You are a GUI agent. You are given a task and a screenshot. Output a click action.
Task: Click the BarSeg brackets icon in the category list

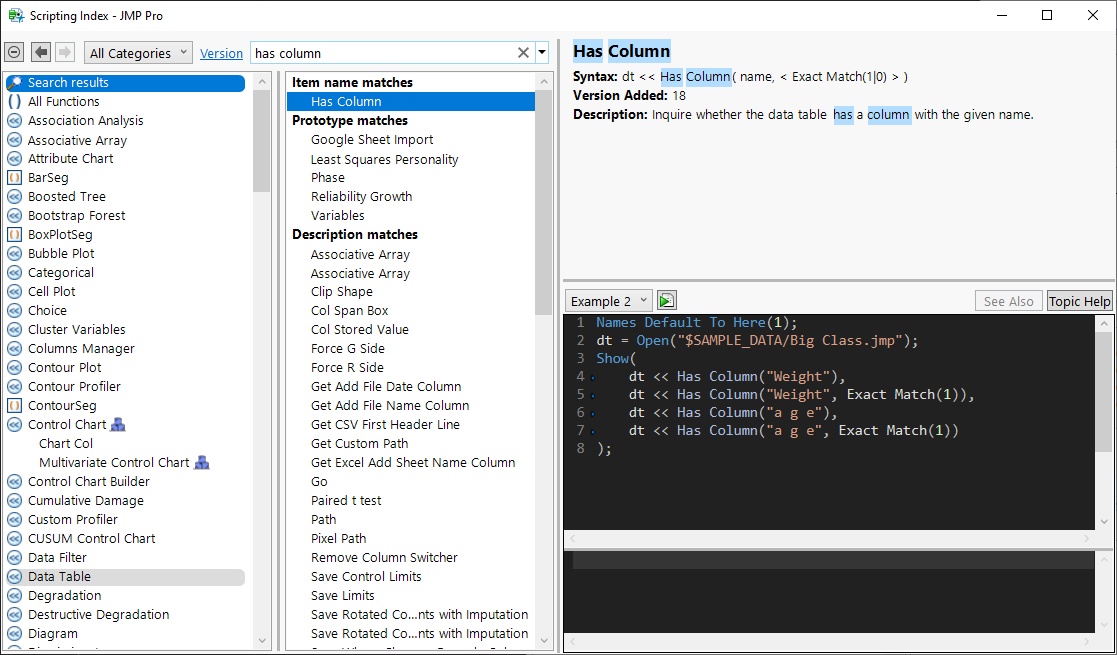[15, 178]
